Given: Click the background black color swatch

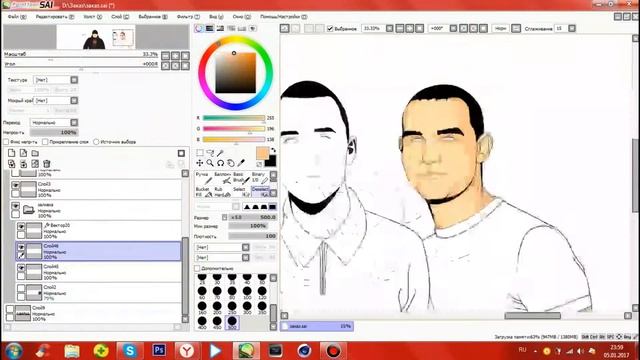Looking at the screenshot, I should point(271,162).
